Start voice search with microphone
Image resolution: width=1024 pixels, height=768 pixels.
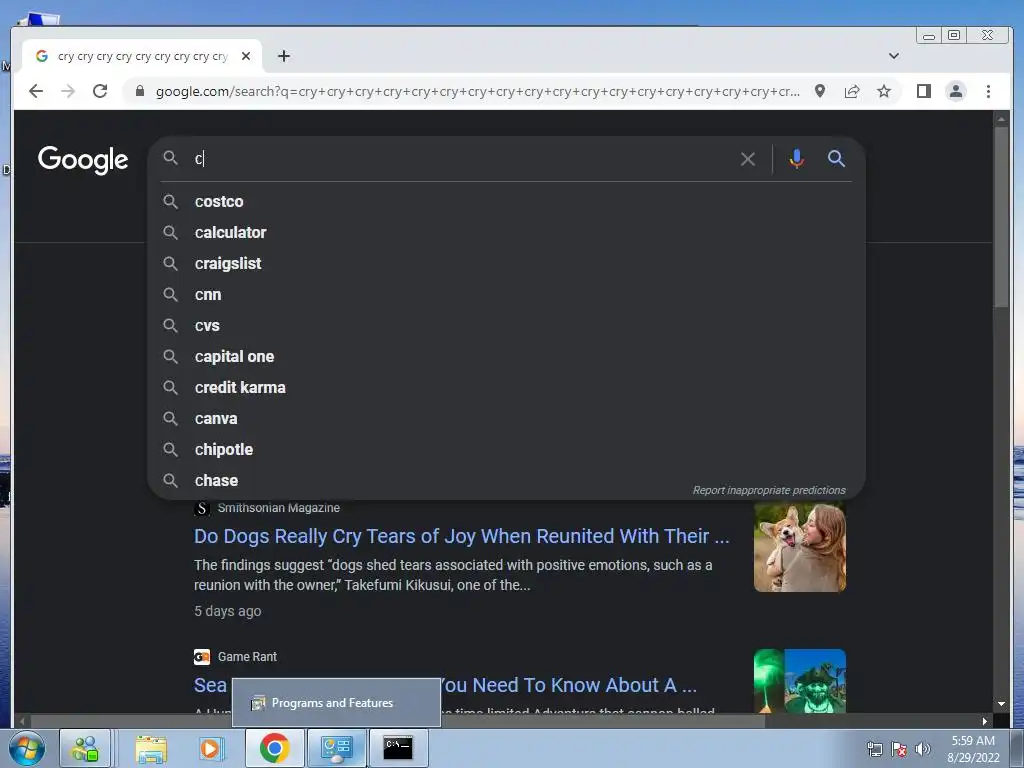click(x=796, y=159)
